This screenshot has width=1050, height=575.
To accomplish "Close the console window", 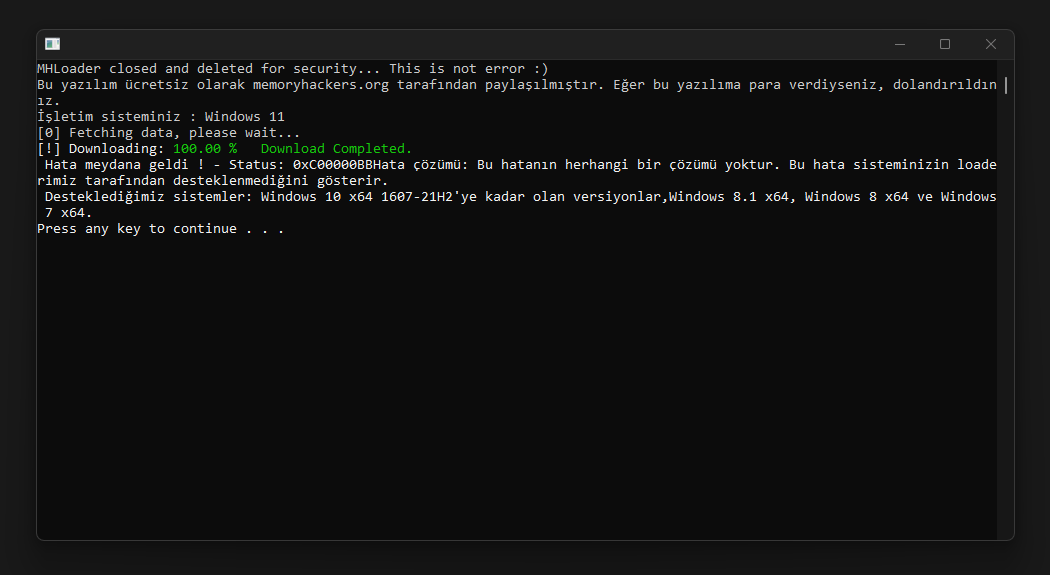I will [x=990, y=44].
